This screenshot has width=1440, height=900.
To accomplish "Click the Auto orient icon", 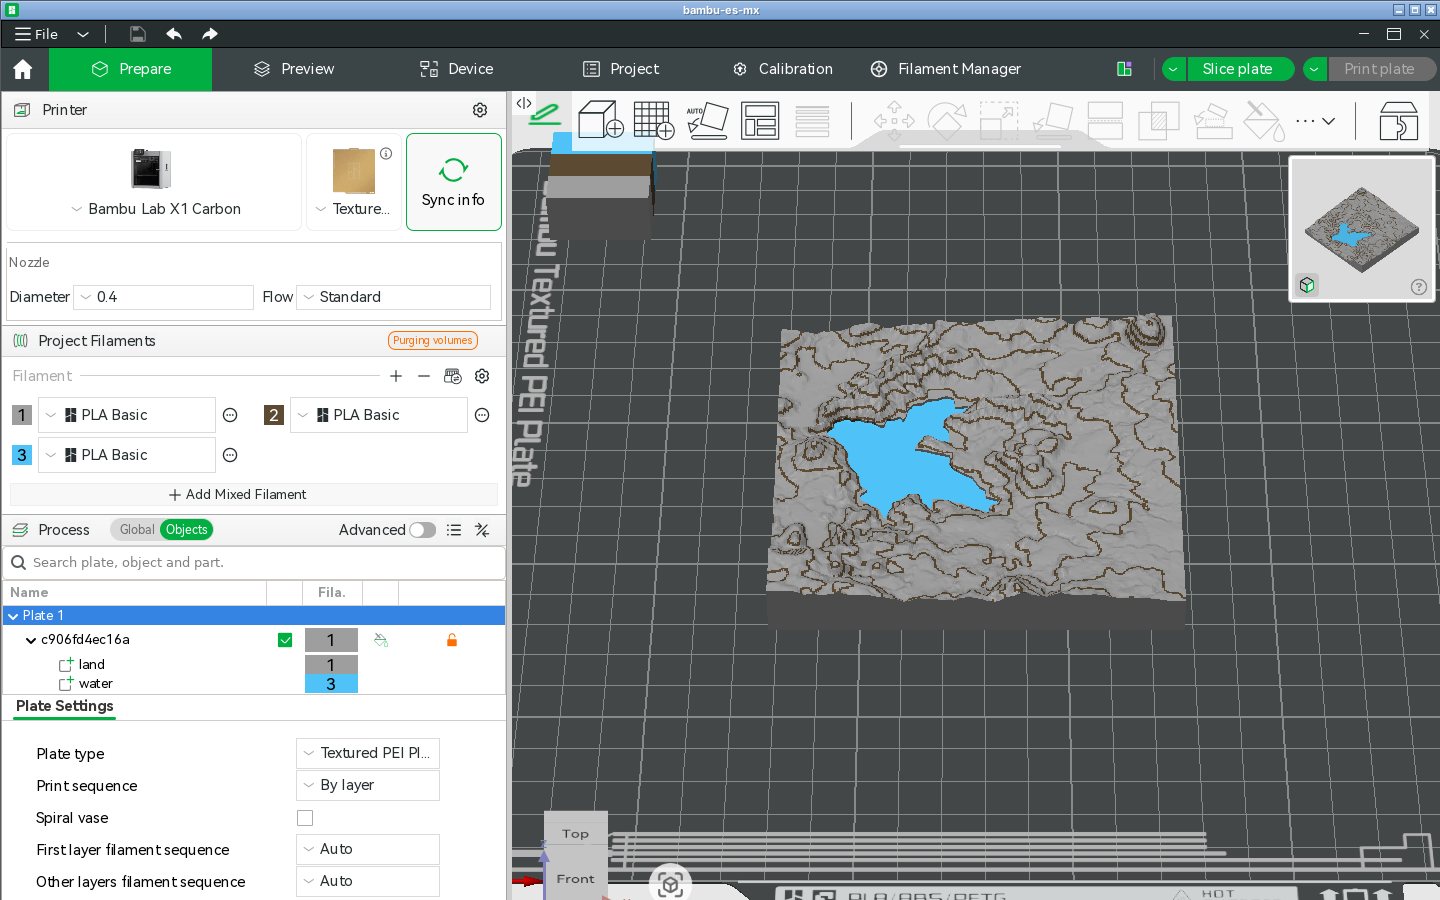I will click(707, 120).
